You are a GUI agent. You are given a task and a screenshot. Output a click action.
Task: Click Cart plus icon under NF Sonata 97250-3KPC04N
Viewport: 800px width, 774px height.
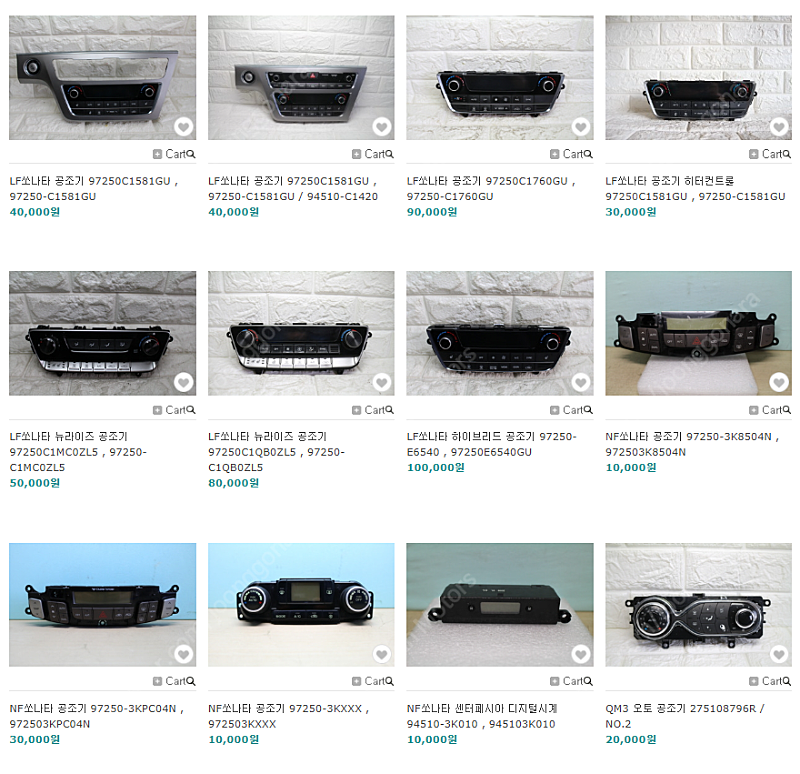click(x=158, y=681)
